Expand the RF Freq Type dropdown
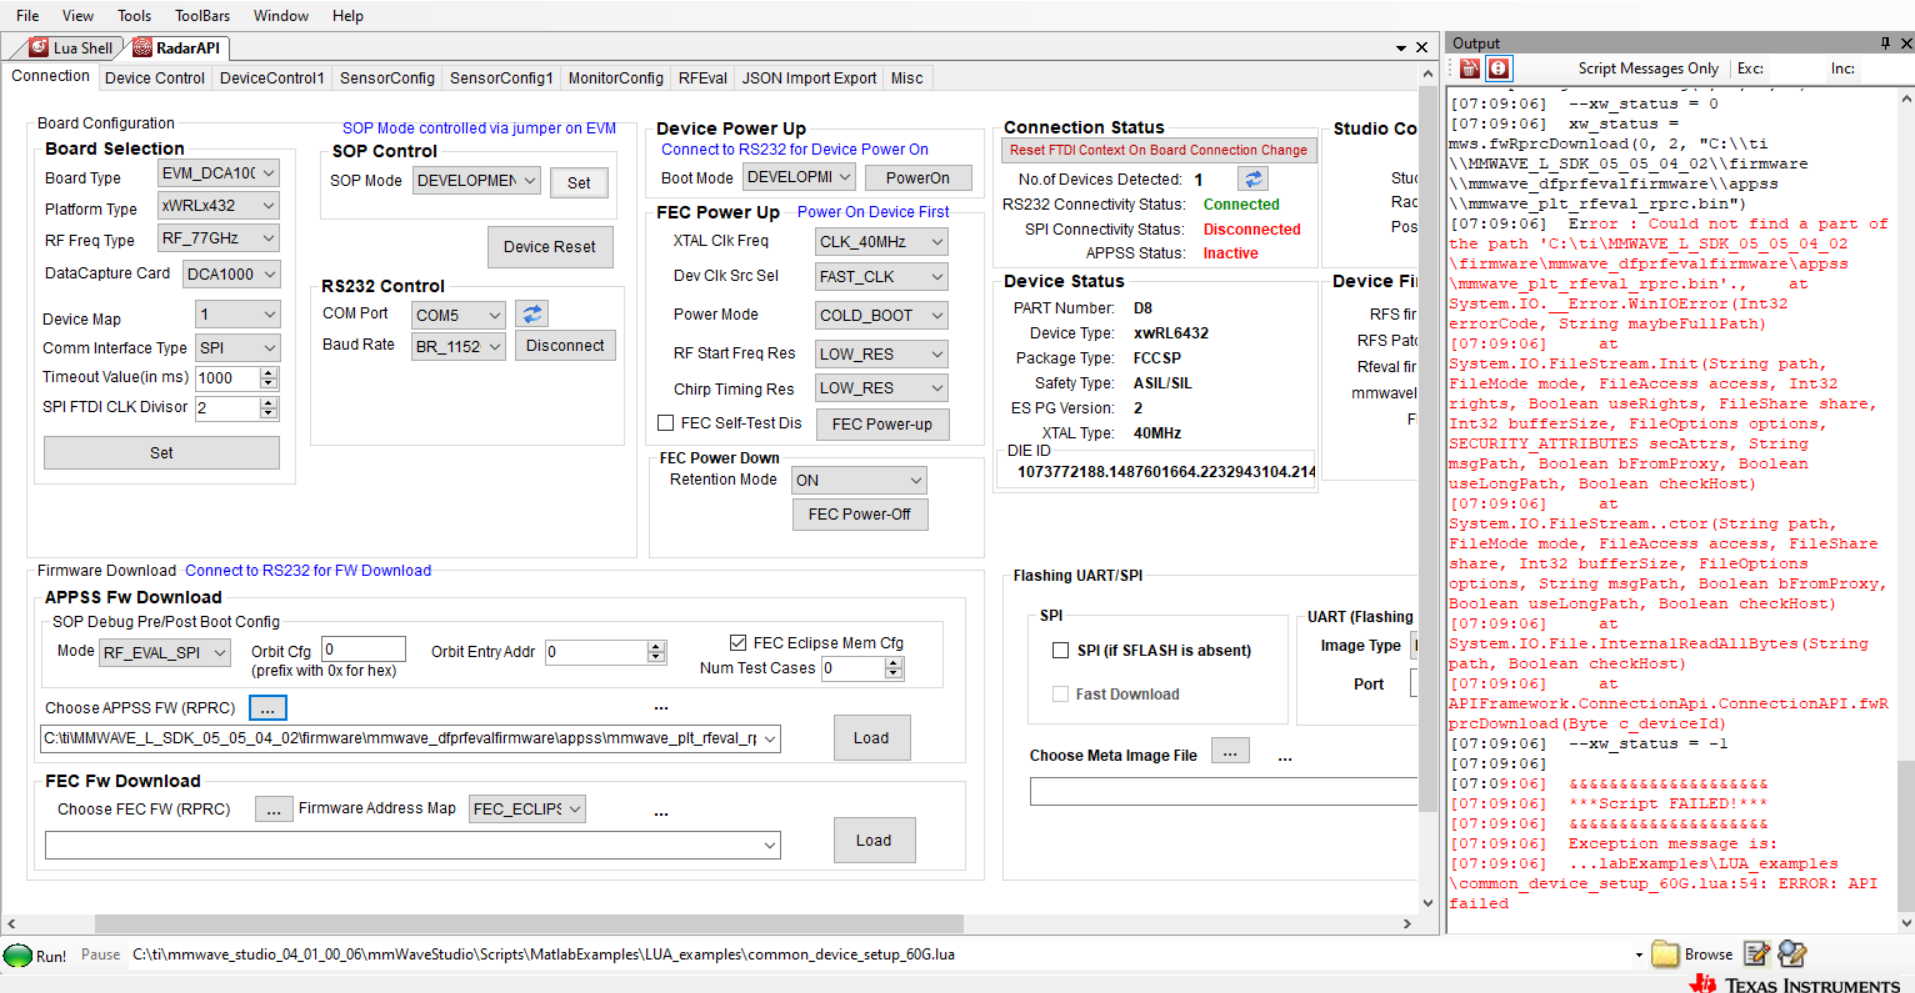 click(x=218, y=238)
